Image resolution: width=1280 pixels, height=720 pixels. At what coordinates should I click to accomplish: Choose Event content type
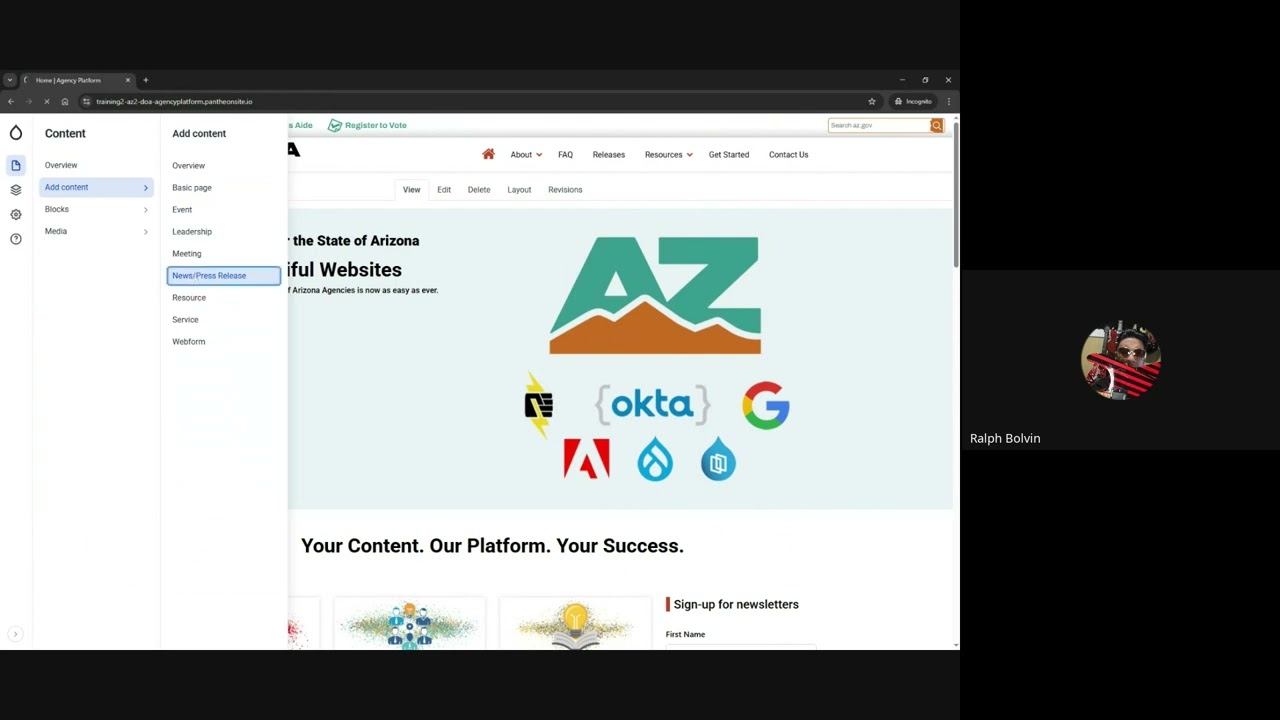tap(182, 210)
